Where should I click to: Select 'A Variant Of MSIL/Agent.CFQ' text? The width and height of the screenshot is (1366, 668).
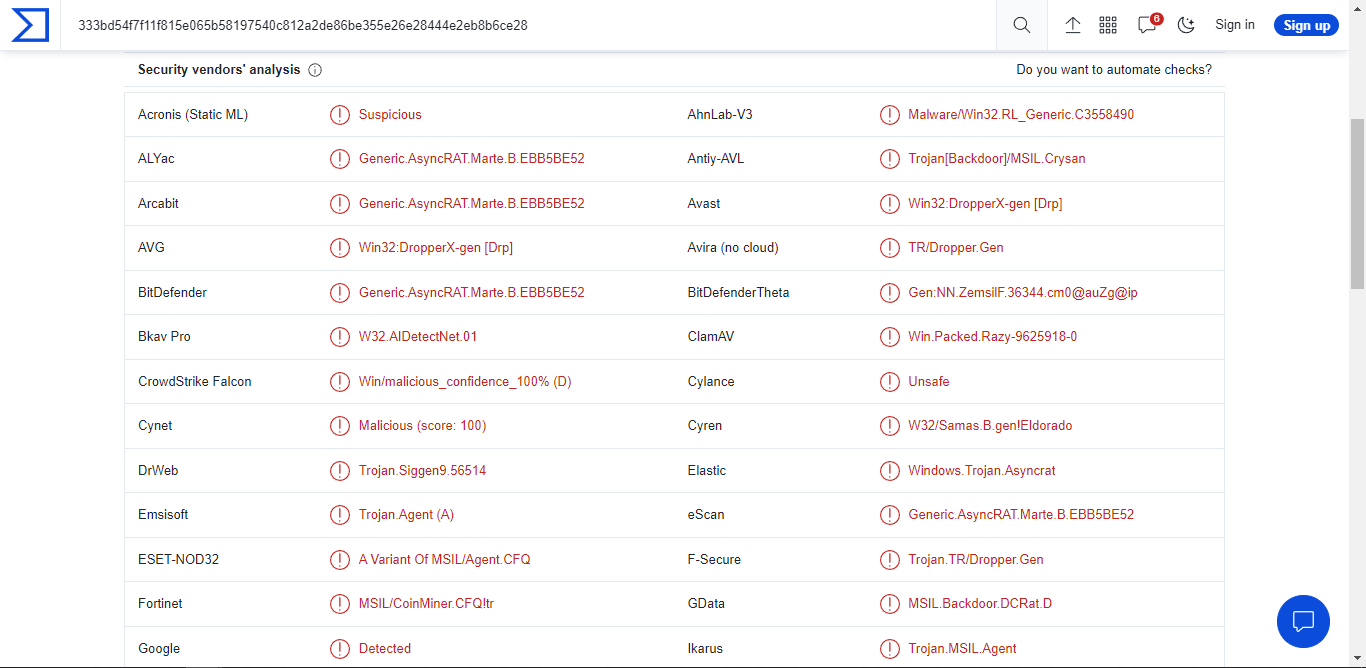point(445,560)
